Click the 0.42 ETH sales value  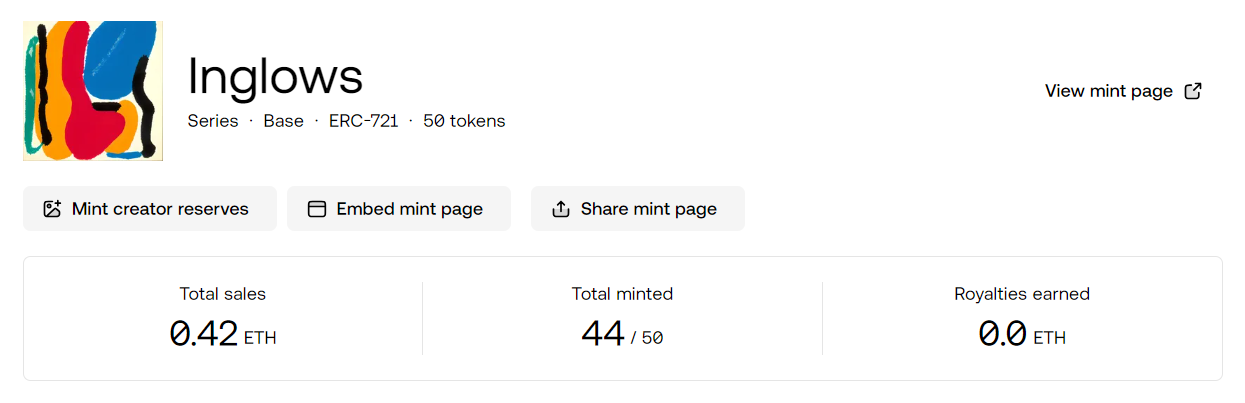point(223,334)
